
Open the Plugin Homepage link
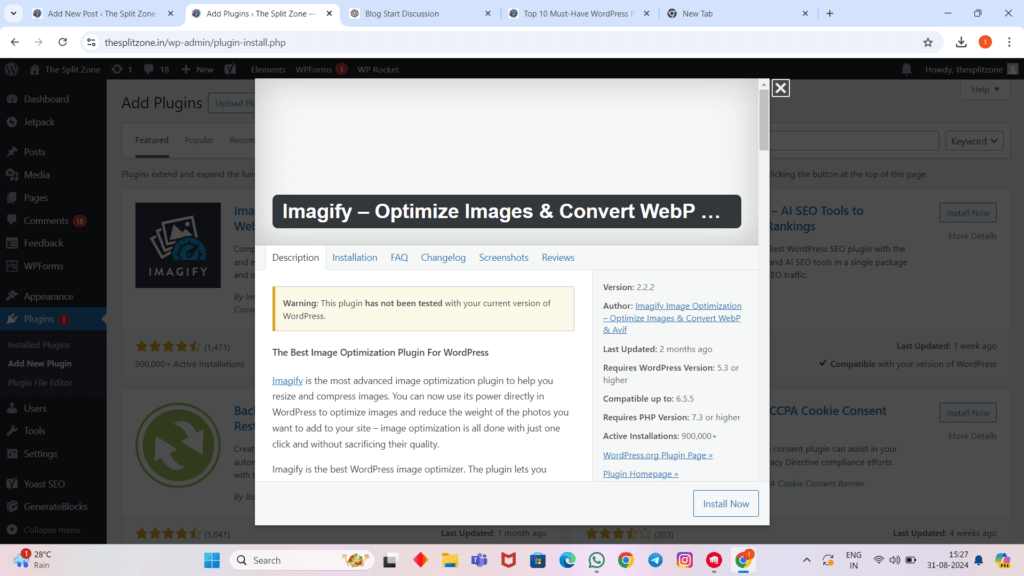click(x=640, y=474)
